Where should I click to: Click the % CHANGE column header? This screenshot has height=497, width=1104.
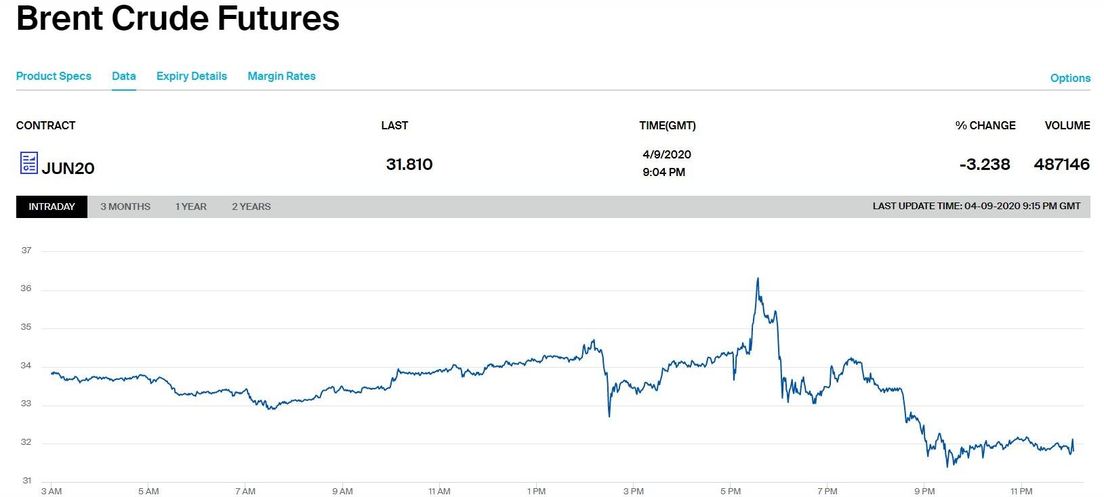coord(984,126)
